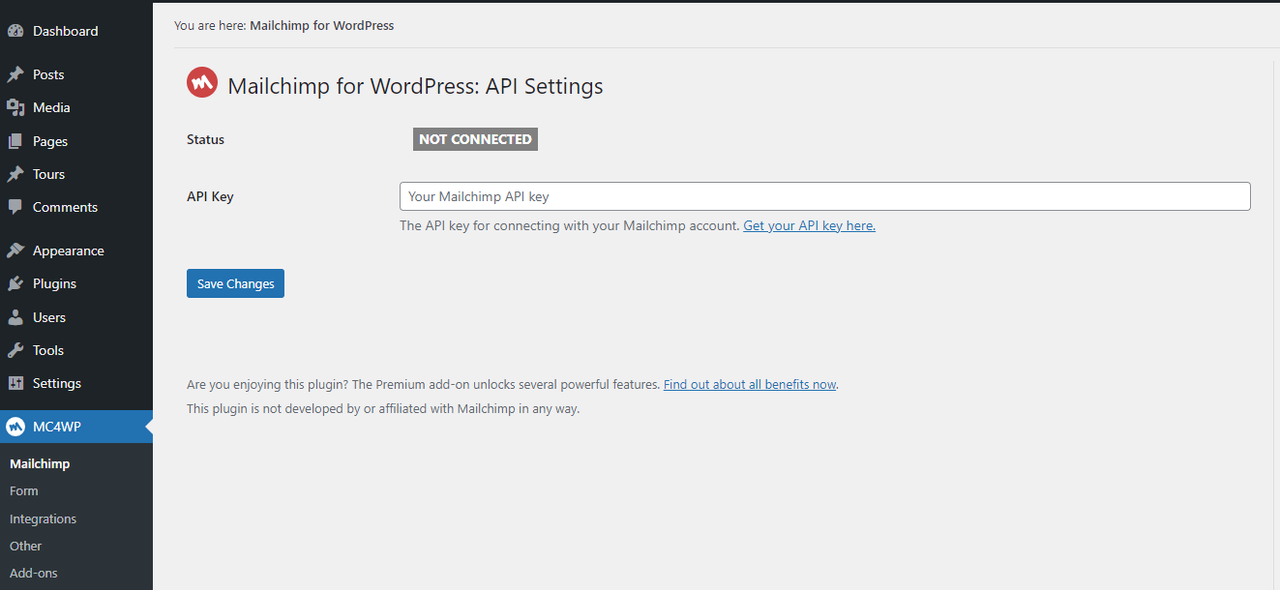Open the Form submenu item
The height and width of the screenshot is (590, 1280).
point(24,491)
